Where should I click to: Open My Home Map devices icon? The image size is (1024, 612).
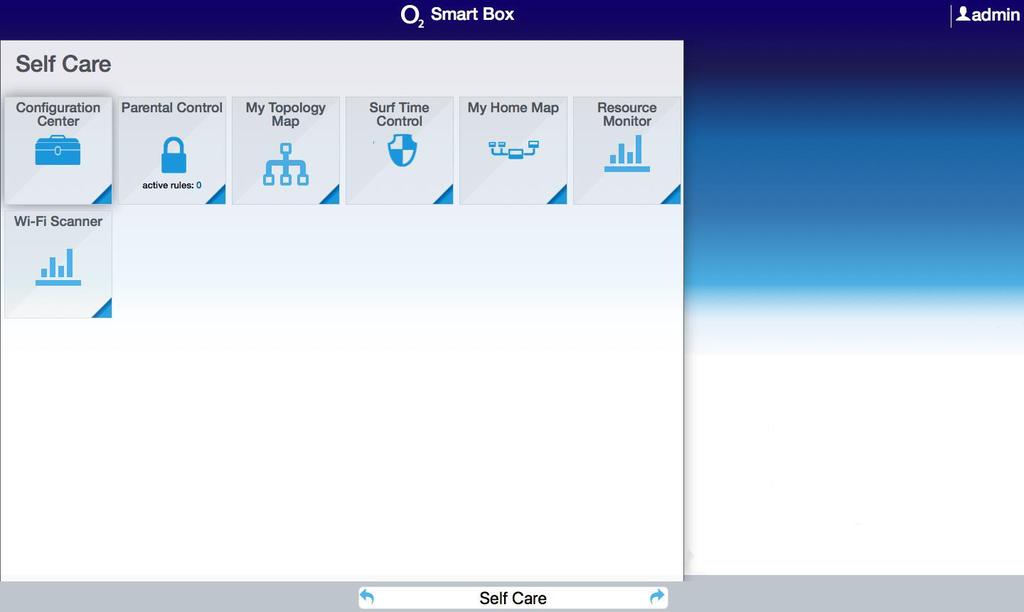click(513, 150)
